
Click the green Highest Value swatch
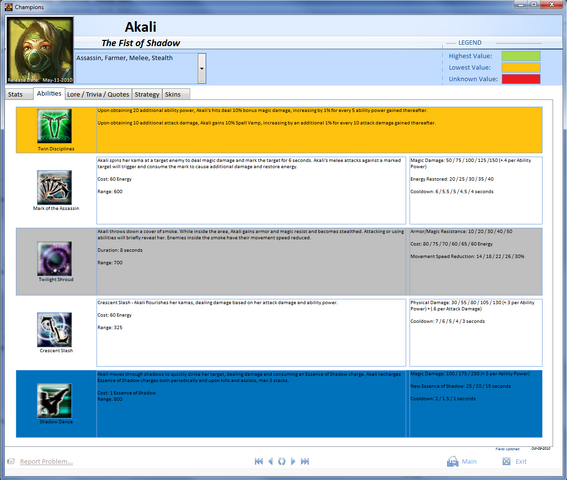pyautogui.click(x=521, y=56)
